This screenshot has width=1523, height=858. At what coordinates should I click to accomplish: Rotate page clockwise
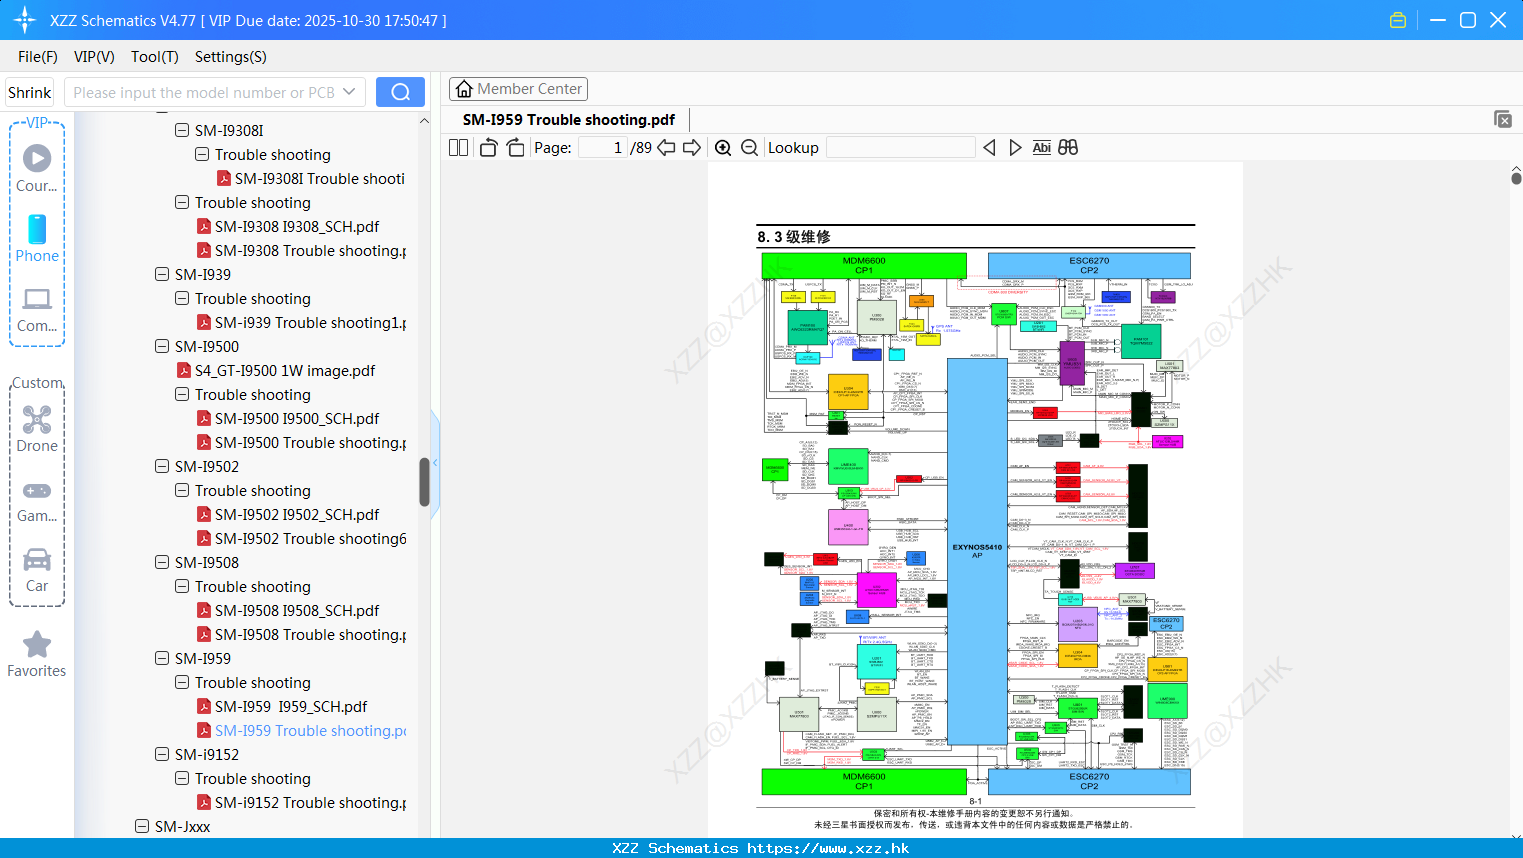point(515,148)
